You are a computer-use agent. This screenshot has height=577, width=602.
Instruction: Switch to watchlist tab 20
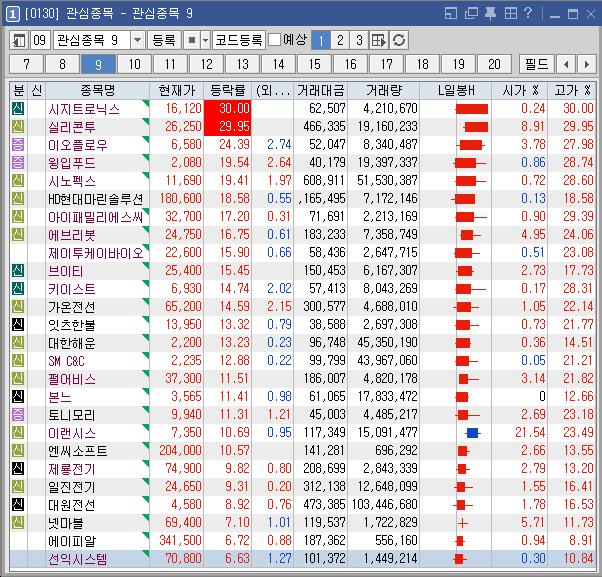(494, 64)
